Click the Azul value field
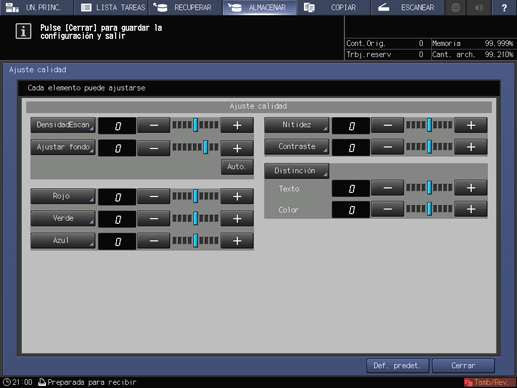Image resolution: width=517 pixels, height=388 pixels. tap(117, 241)
